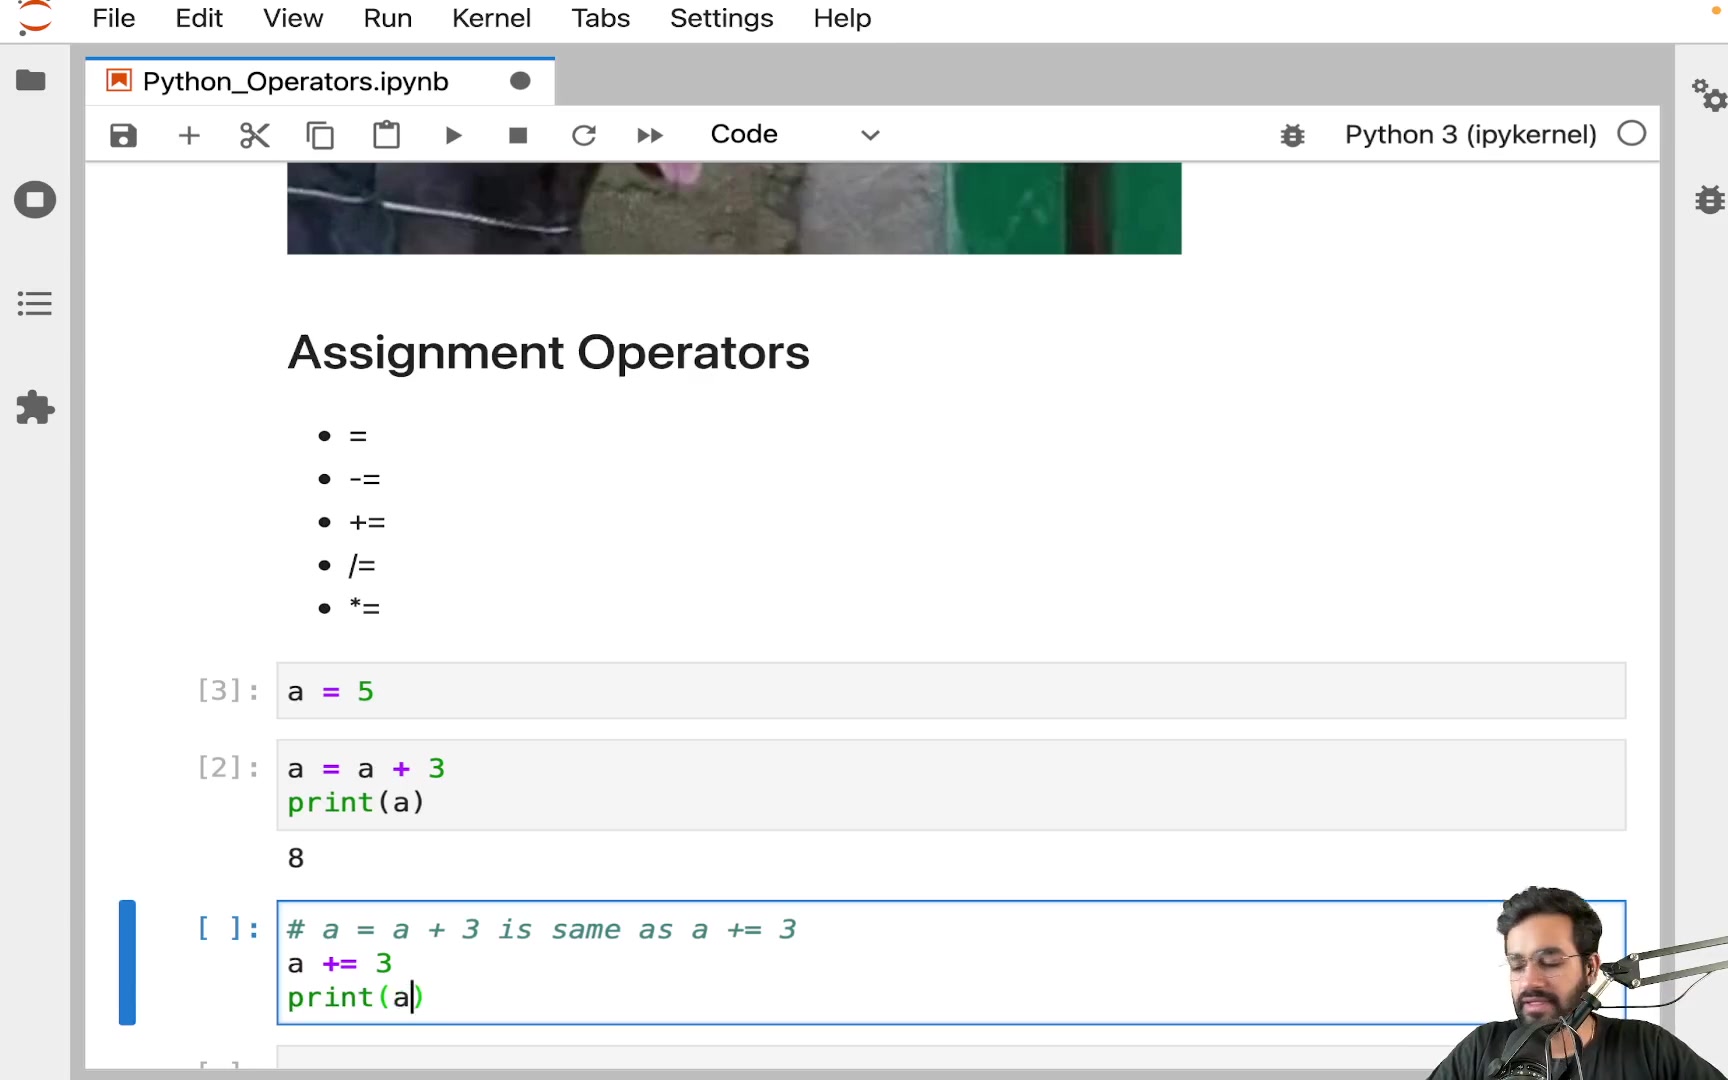Click the blue cell collapse bar
Screen dimensions: 1728x1080
126,962
